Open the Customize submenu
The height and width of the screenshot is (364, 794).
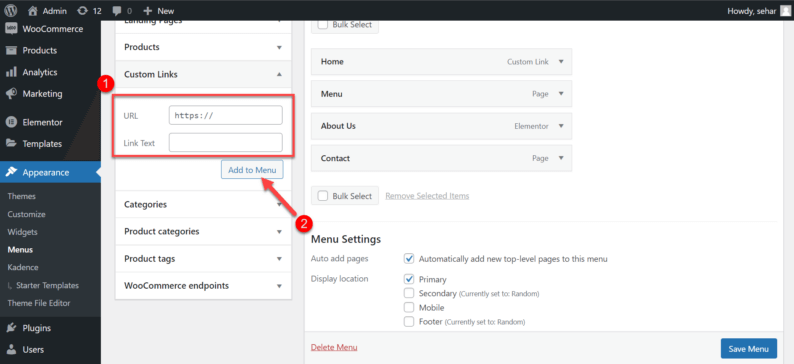point(26,214)
